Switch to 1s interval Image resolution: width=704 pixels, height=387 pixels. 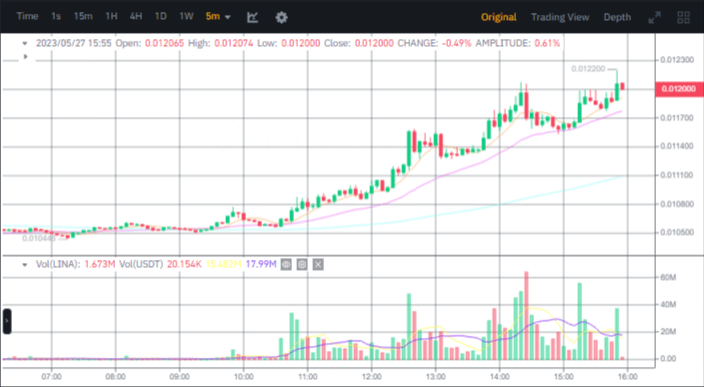click(56, 16)
